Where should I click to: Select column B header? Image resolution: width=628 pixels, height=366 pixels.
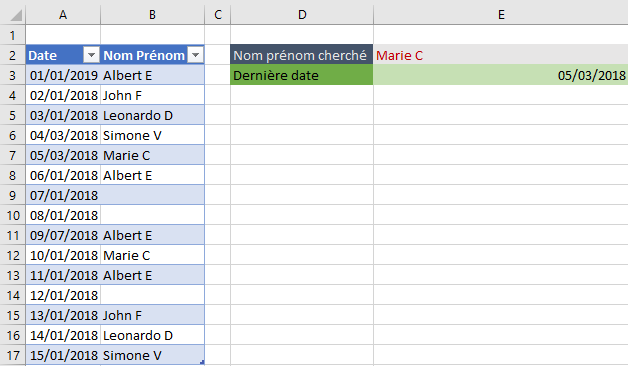152,15
